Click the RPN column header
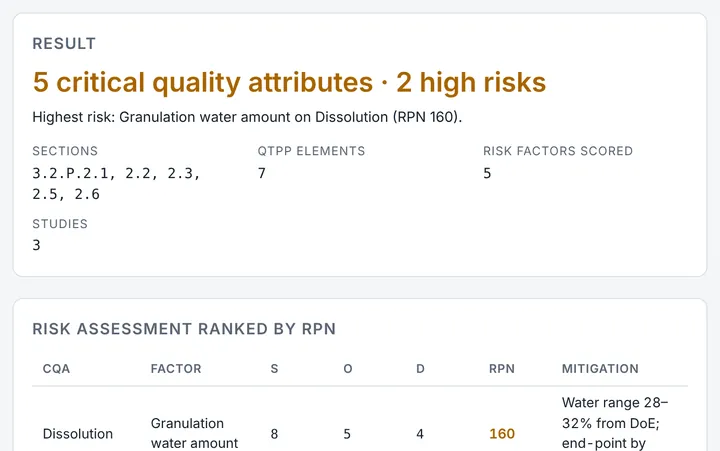This screenshot has width=720, height=451. [502, 369]
